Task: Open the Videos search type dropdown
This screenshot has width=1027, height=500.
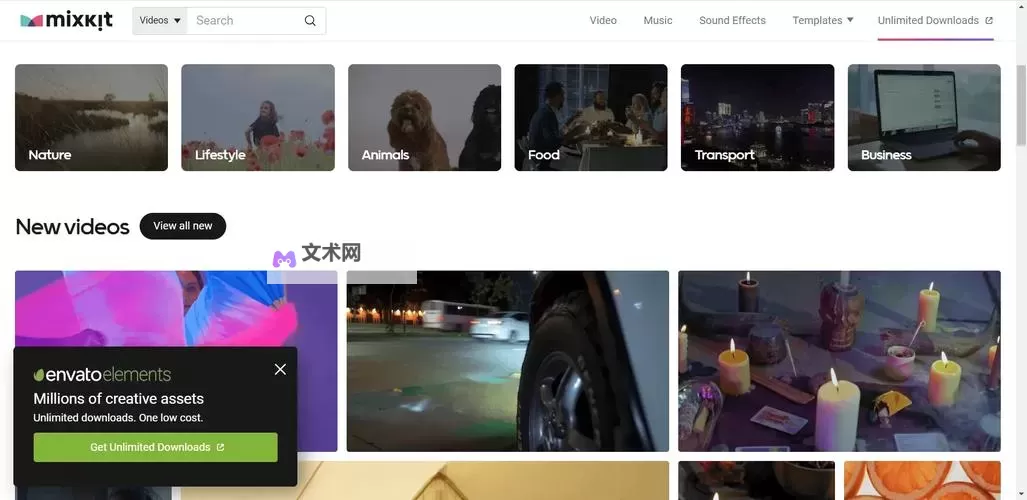Action: [160, 21]
